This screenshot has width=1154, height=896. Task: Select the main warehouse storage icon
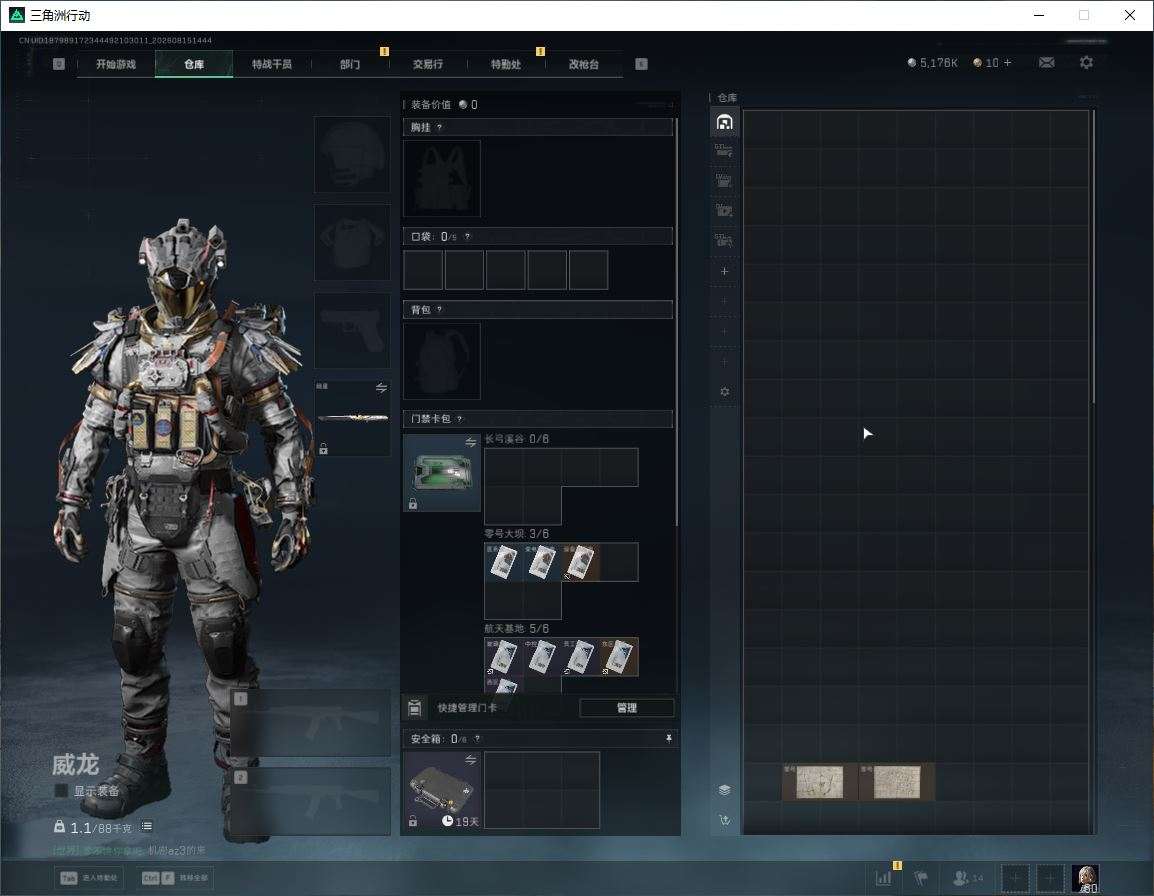click(x=724, y=122)
